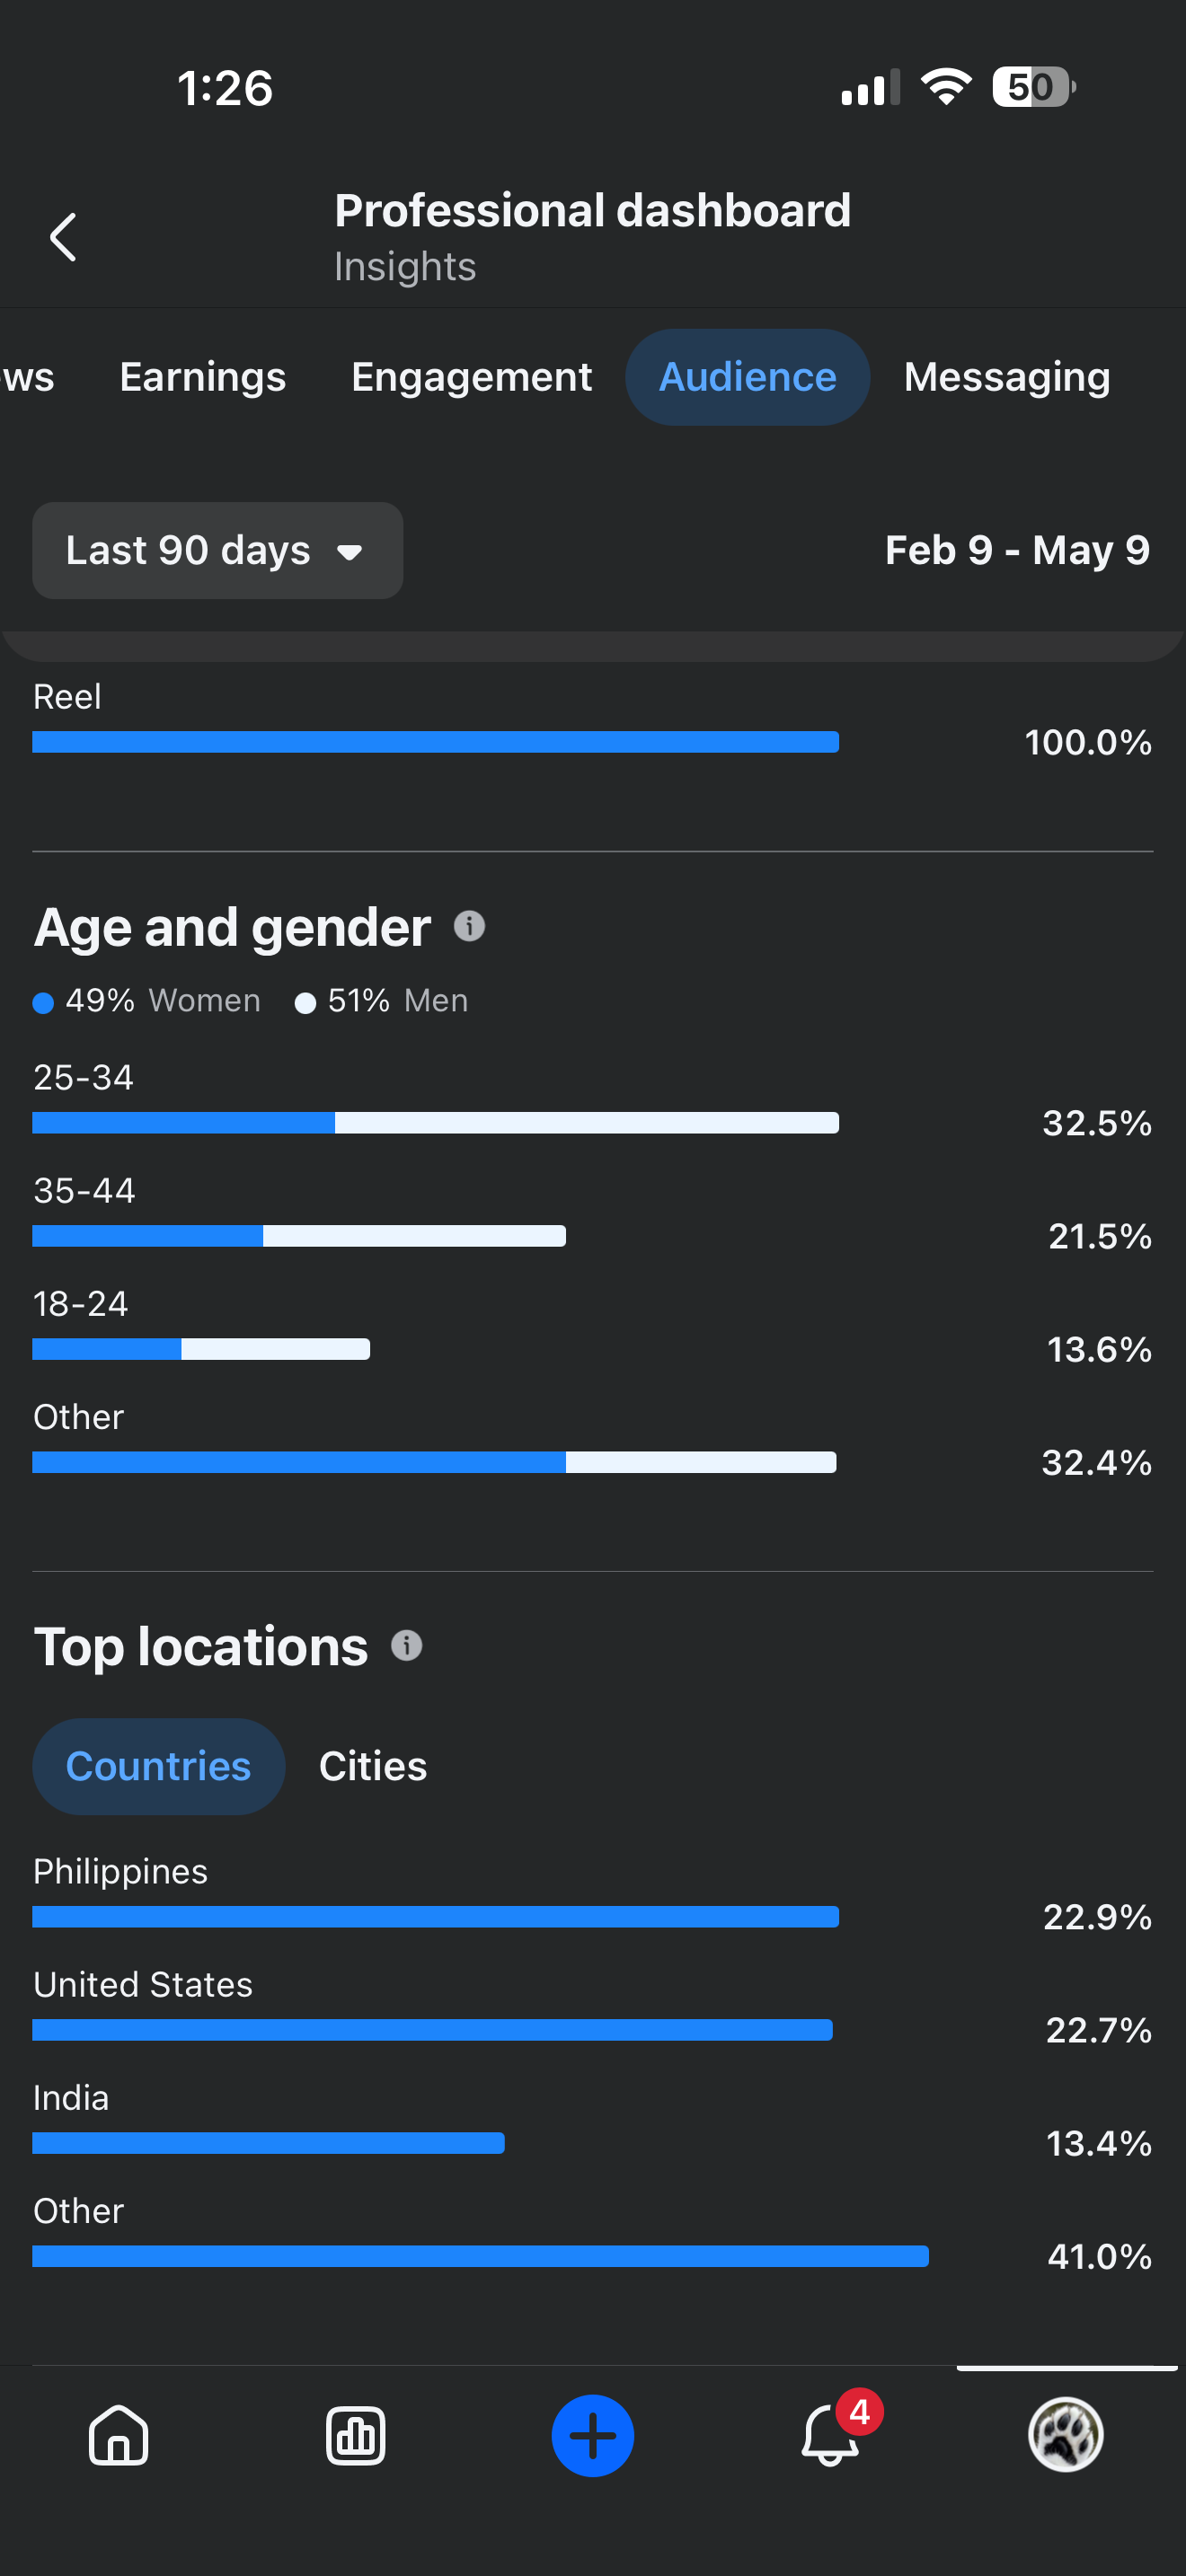1186x2576 pixels.
Task: Tap the back arrow icon
Action: [63, 237]
